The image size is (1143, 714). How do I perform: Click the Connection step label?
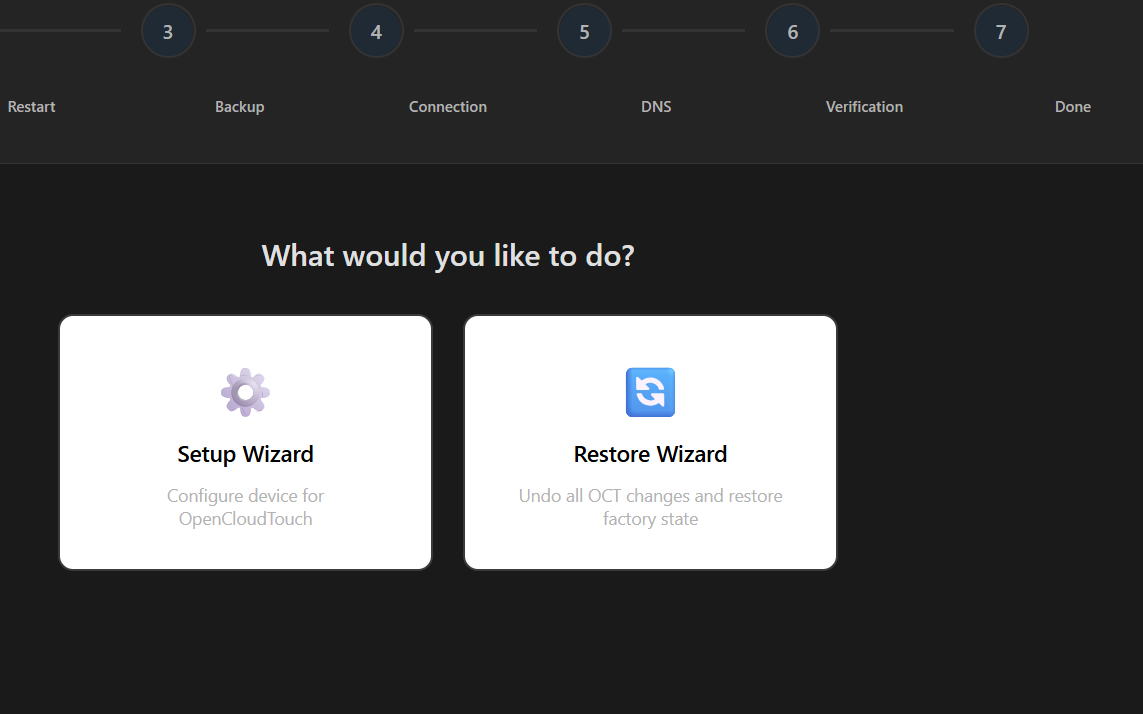448,106
